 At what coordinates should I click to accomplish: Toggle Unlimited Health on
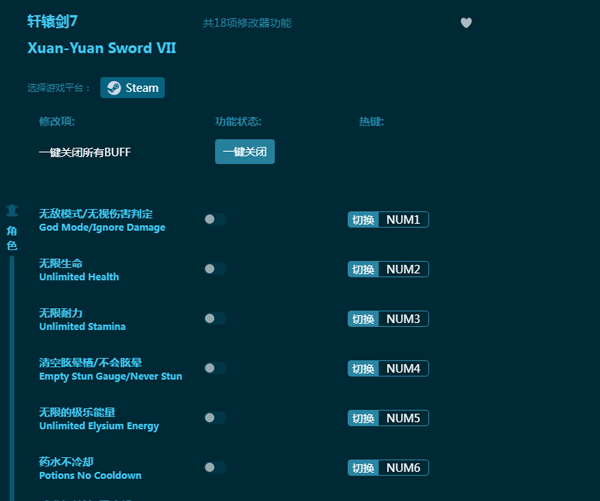click(214, 269)
